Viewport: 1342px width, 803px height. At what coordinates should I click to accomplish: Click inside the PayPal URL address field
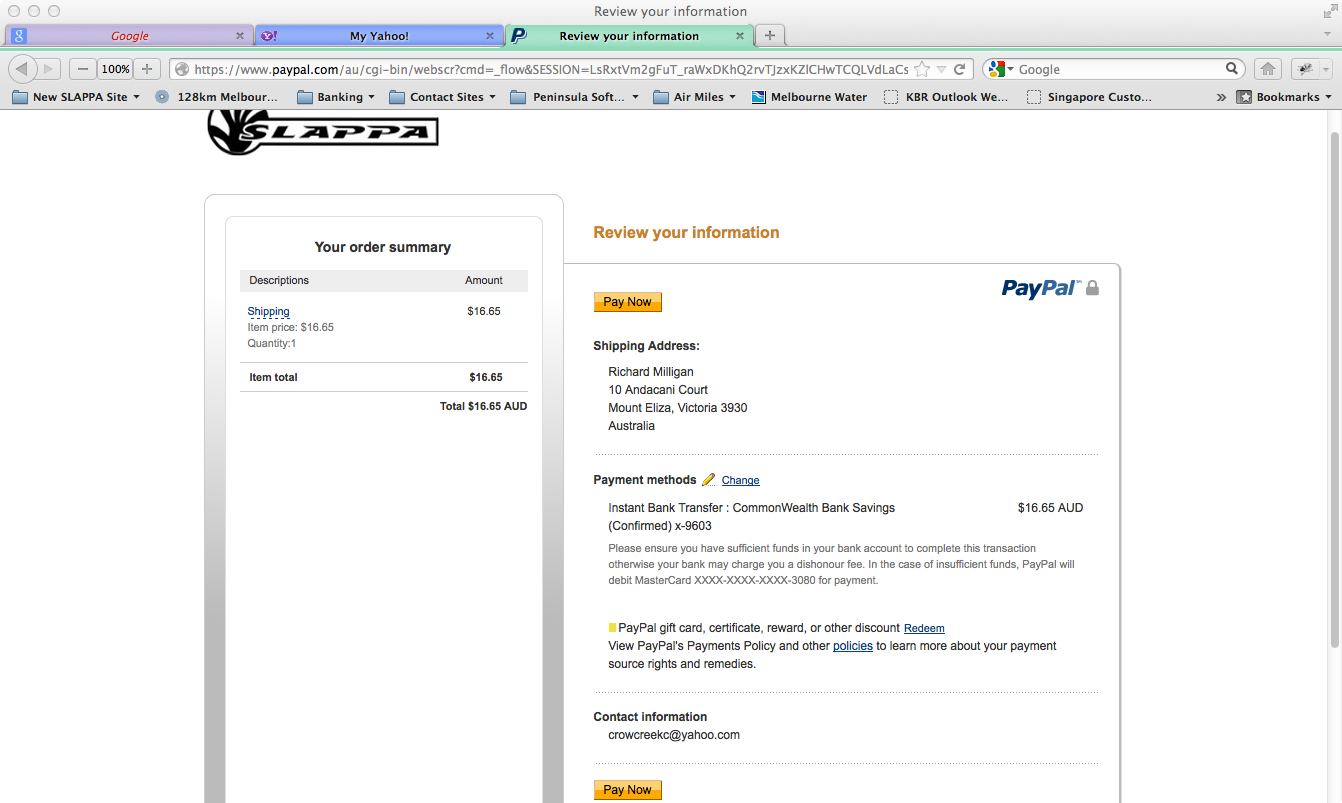point(551,69)
